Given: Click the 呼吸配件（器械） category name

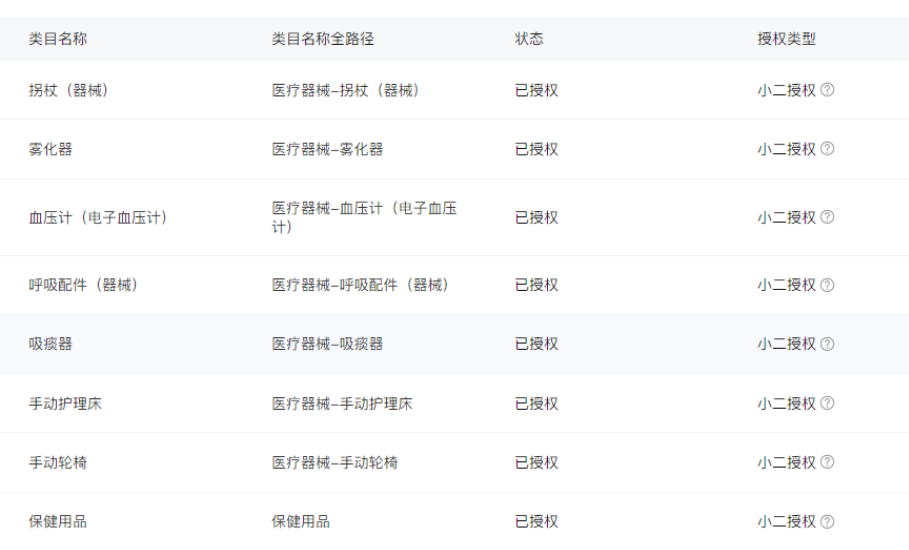Looking at the screenshot, I should tap(83, 285).
